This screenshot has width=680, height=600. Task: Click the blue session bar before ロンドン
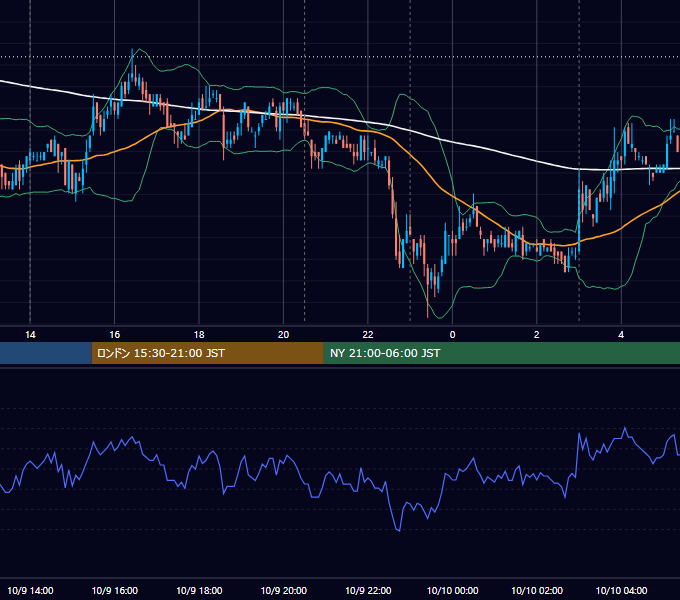pyautogui.click(x=46, y=353)
